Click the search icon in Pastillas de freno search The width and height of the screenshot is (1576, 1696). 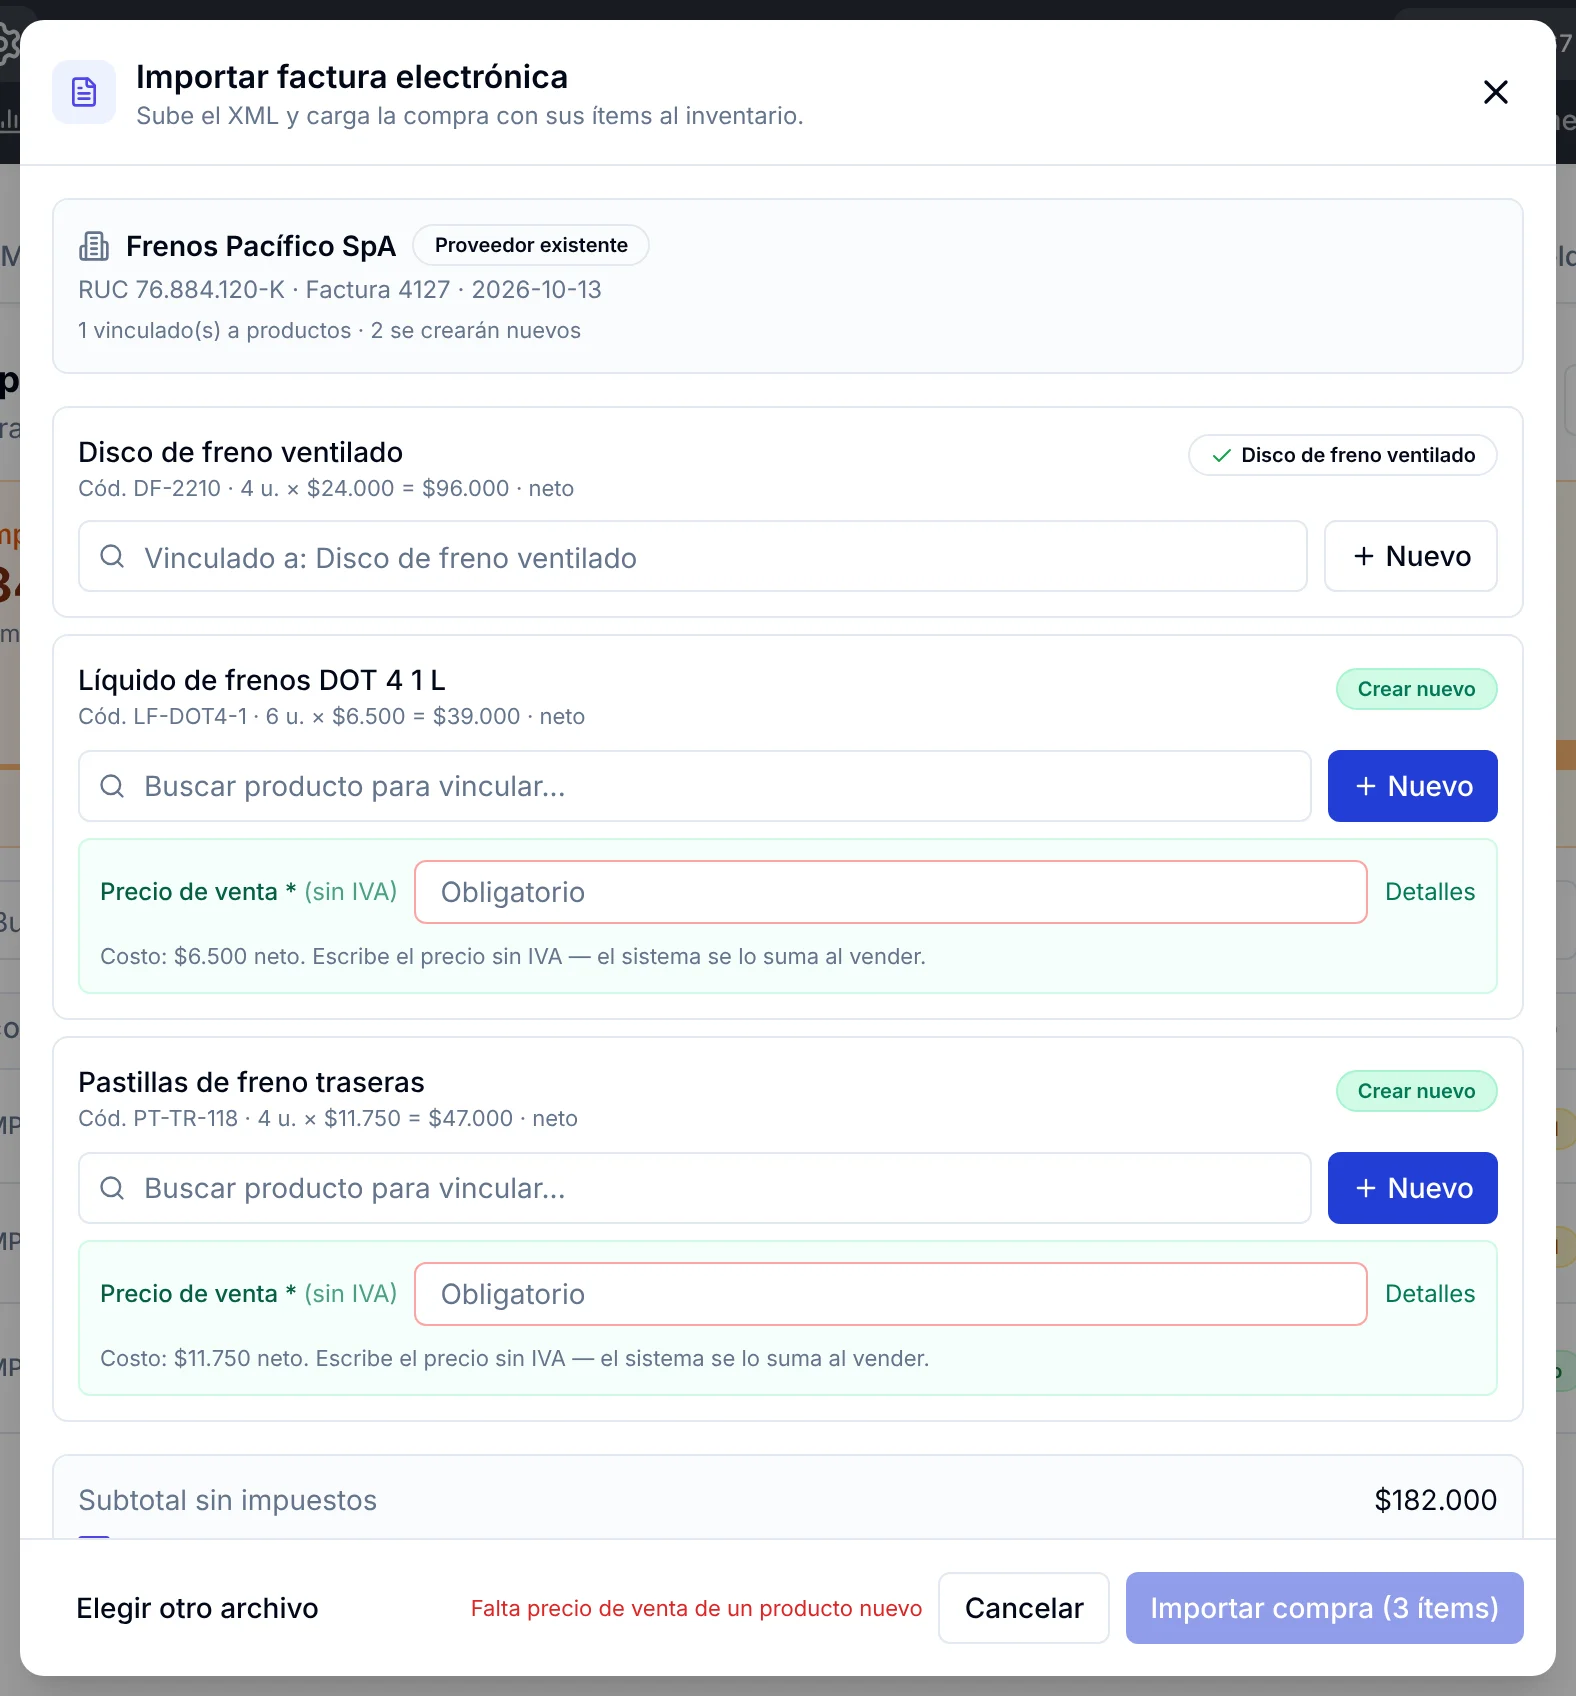(x=112, y=1188)
